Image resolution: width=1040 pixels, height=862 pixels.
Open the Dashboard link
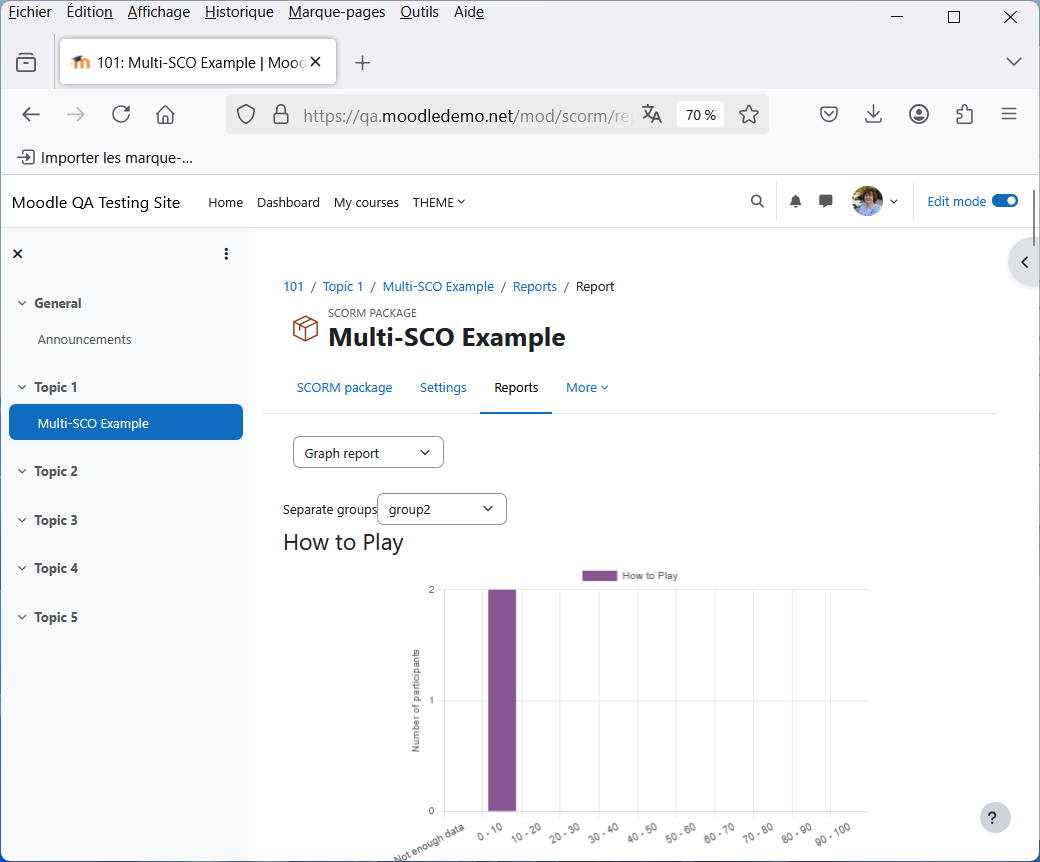coord(288,202)
